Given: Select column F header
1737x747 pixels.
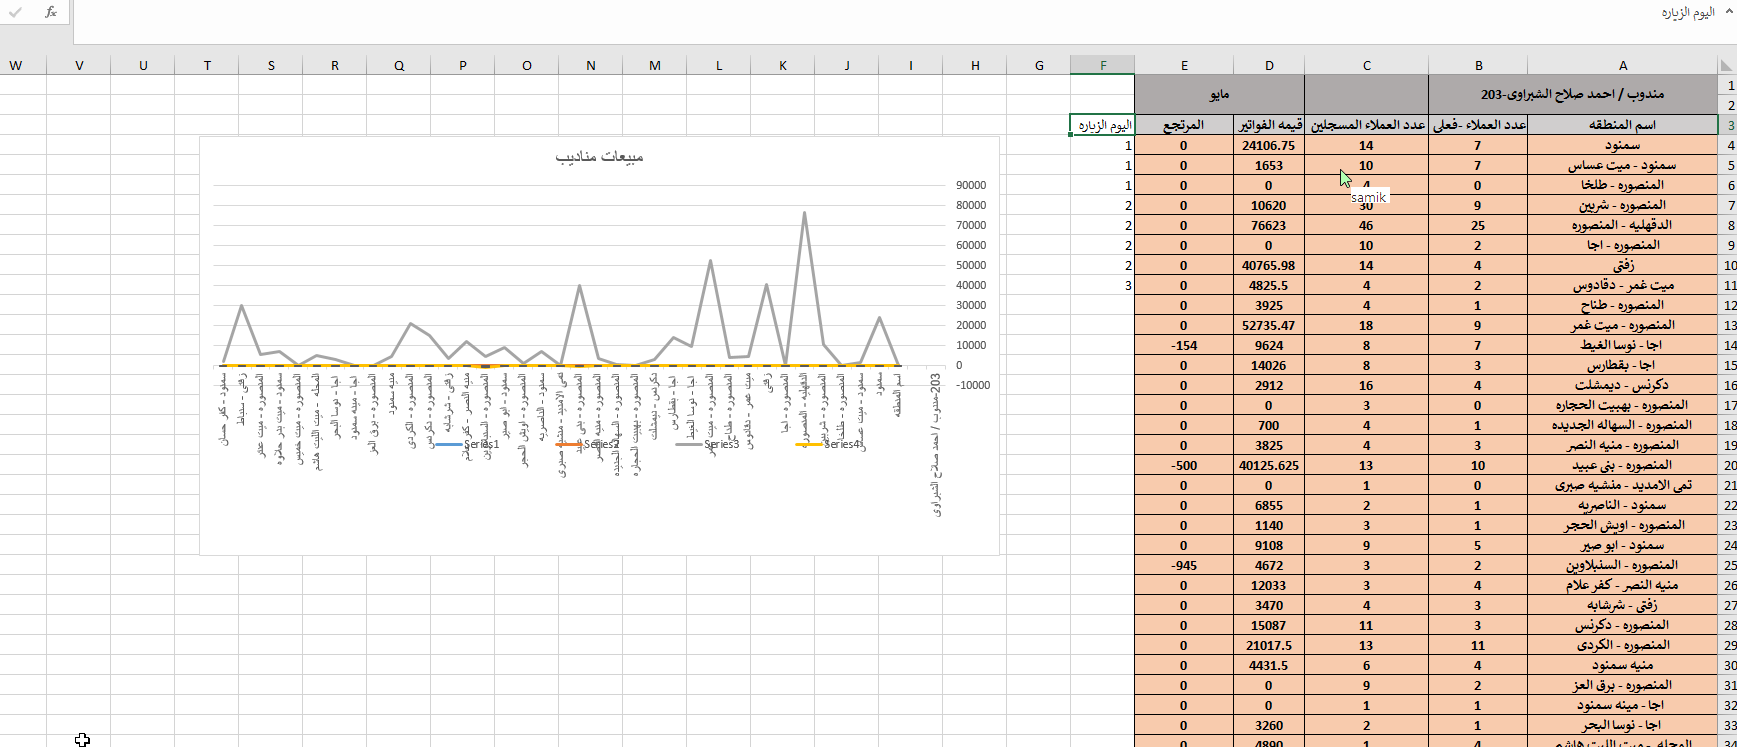Looking at the screenshot, I should [x=1102, y=65].
